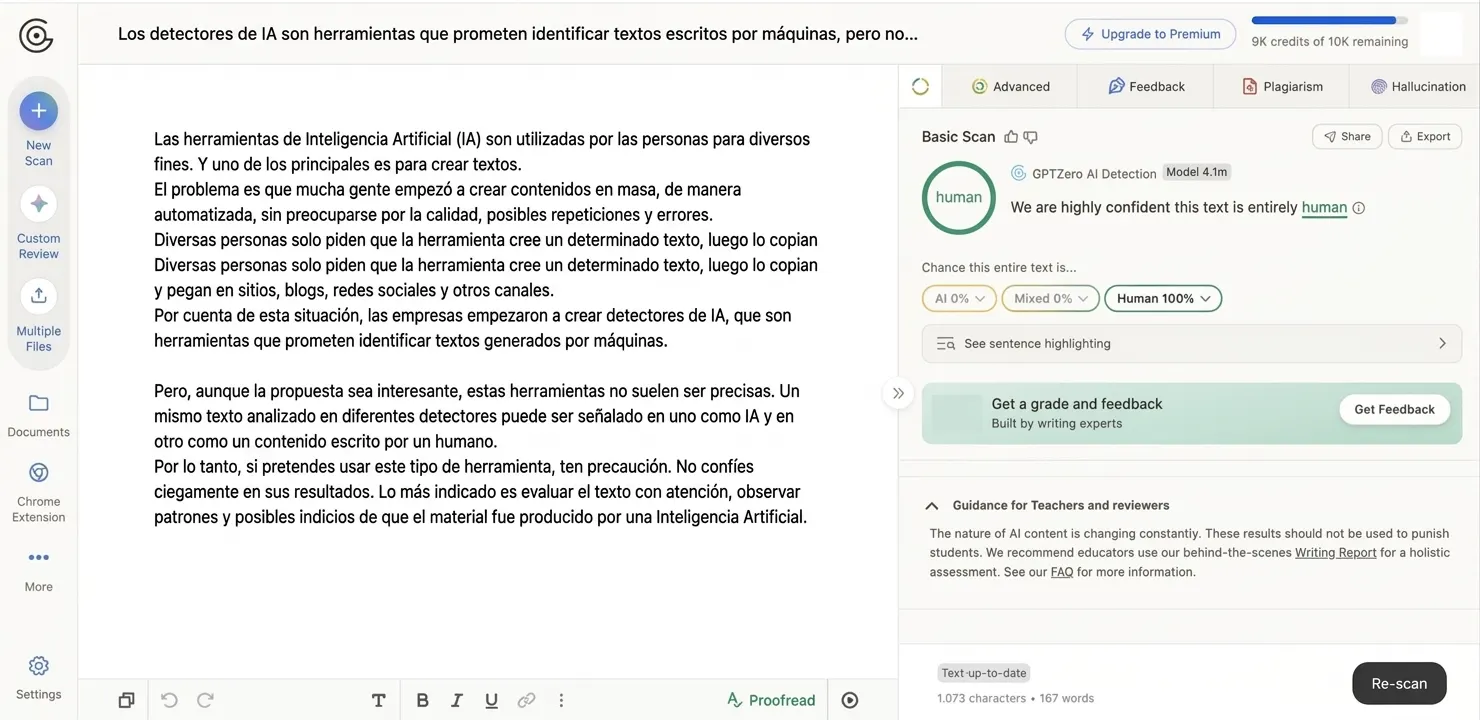
Task: Toggle italic formatting
Action: pos(457,700)
